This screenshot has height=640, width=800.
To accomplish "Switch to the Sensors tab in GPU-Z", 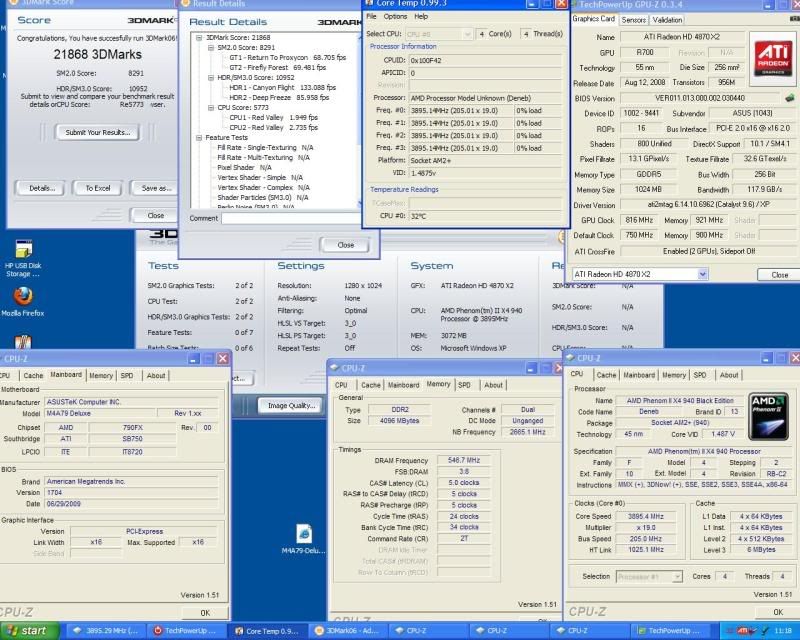I will 634,20.
